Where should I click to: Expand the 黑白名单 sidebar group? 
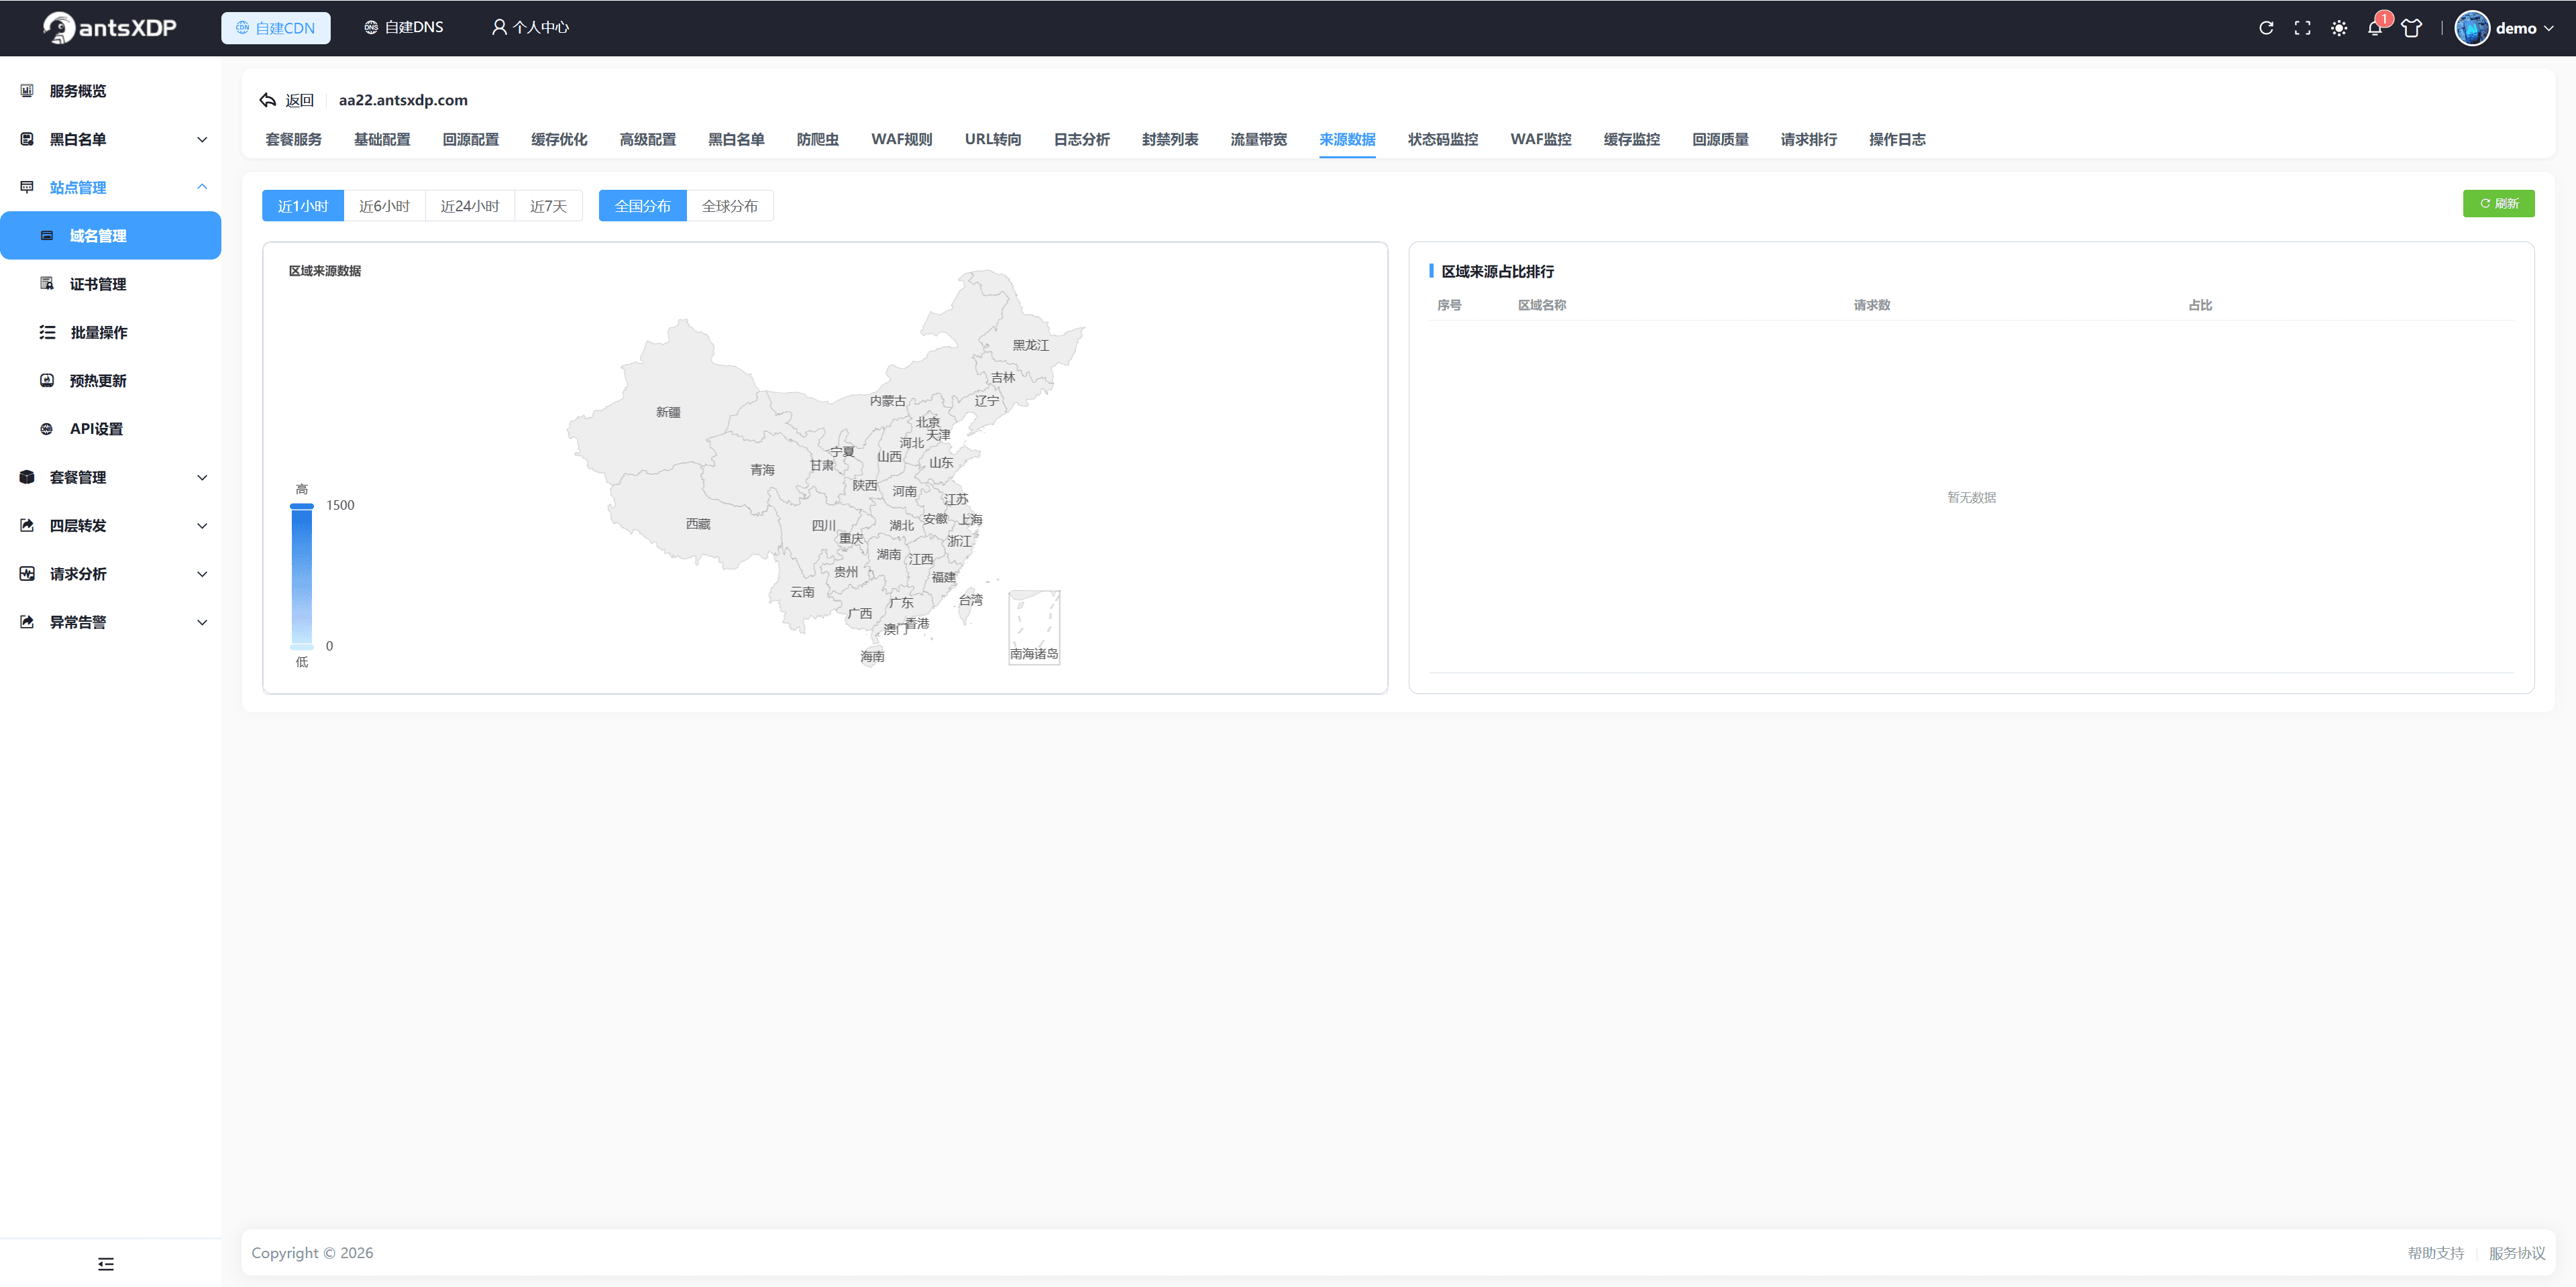(x=111, y=139)
